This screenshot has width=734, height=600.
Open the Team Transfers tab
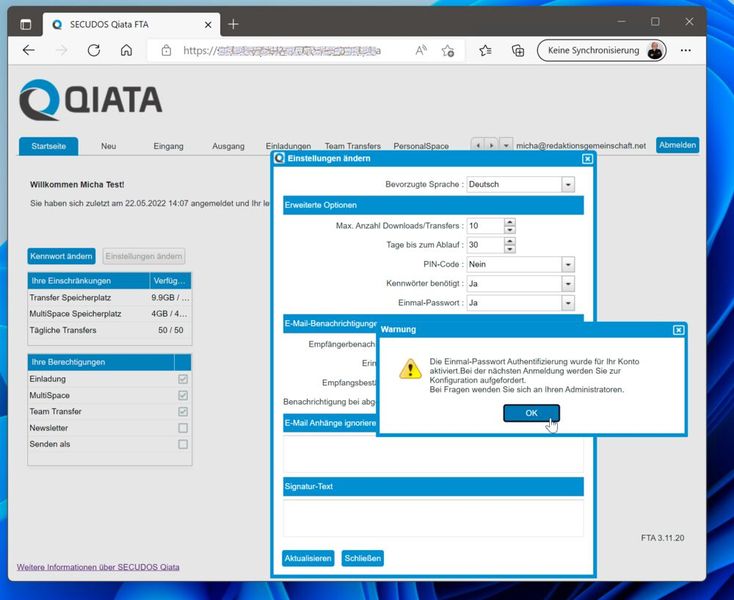(x=353, y=146)
